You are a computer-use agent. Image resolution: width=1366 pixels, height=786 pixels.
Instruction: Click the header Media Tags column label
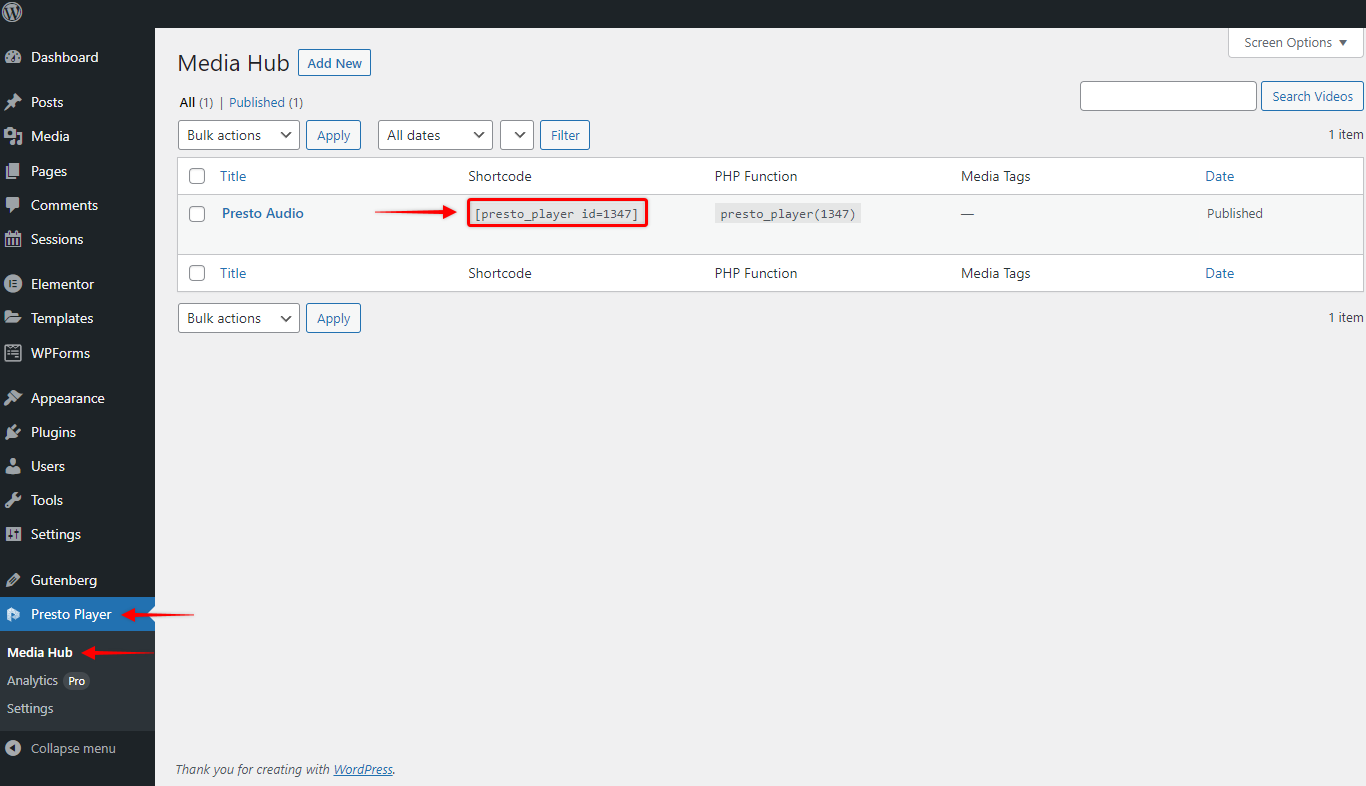pos(995,176)
